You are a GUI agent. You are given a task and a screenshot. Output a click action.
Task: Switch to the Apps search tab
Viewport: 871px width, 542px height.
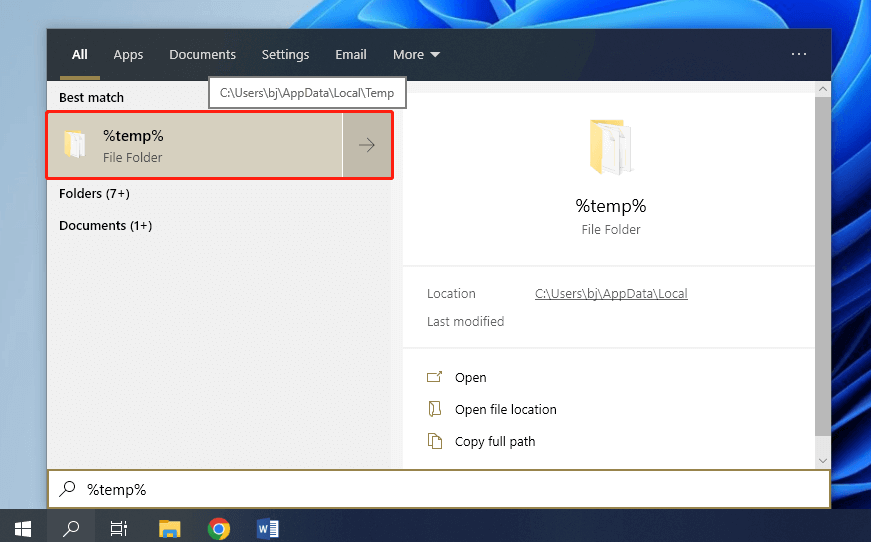128,54
